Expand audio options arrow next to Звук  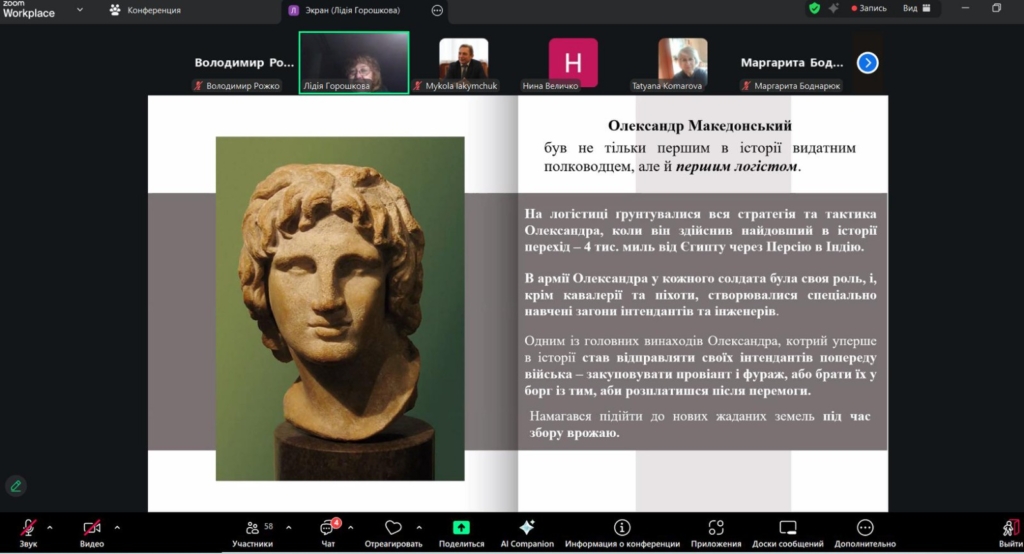coord(53,527)
